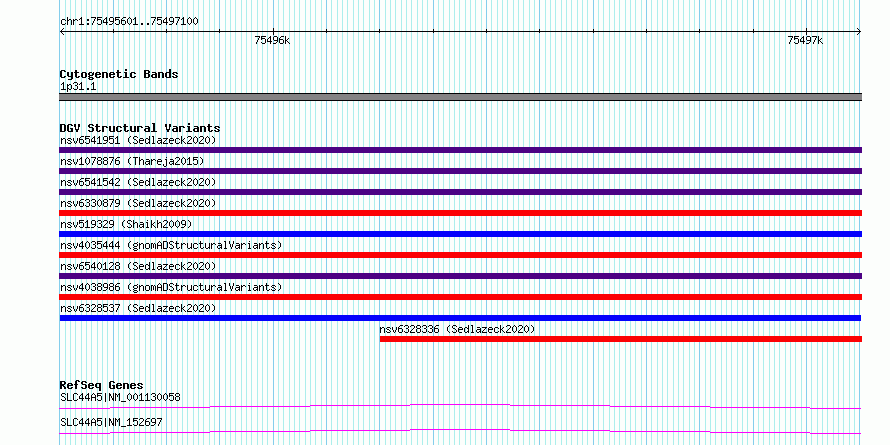Click the 1p31.1 band label

[78, 87]
